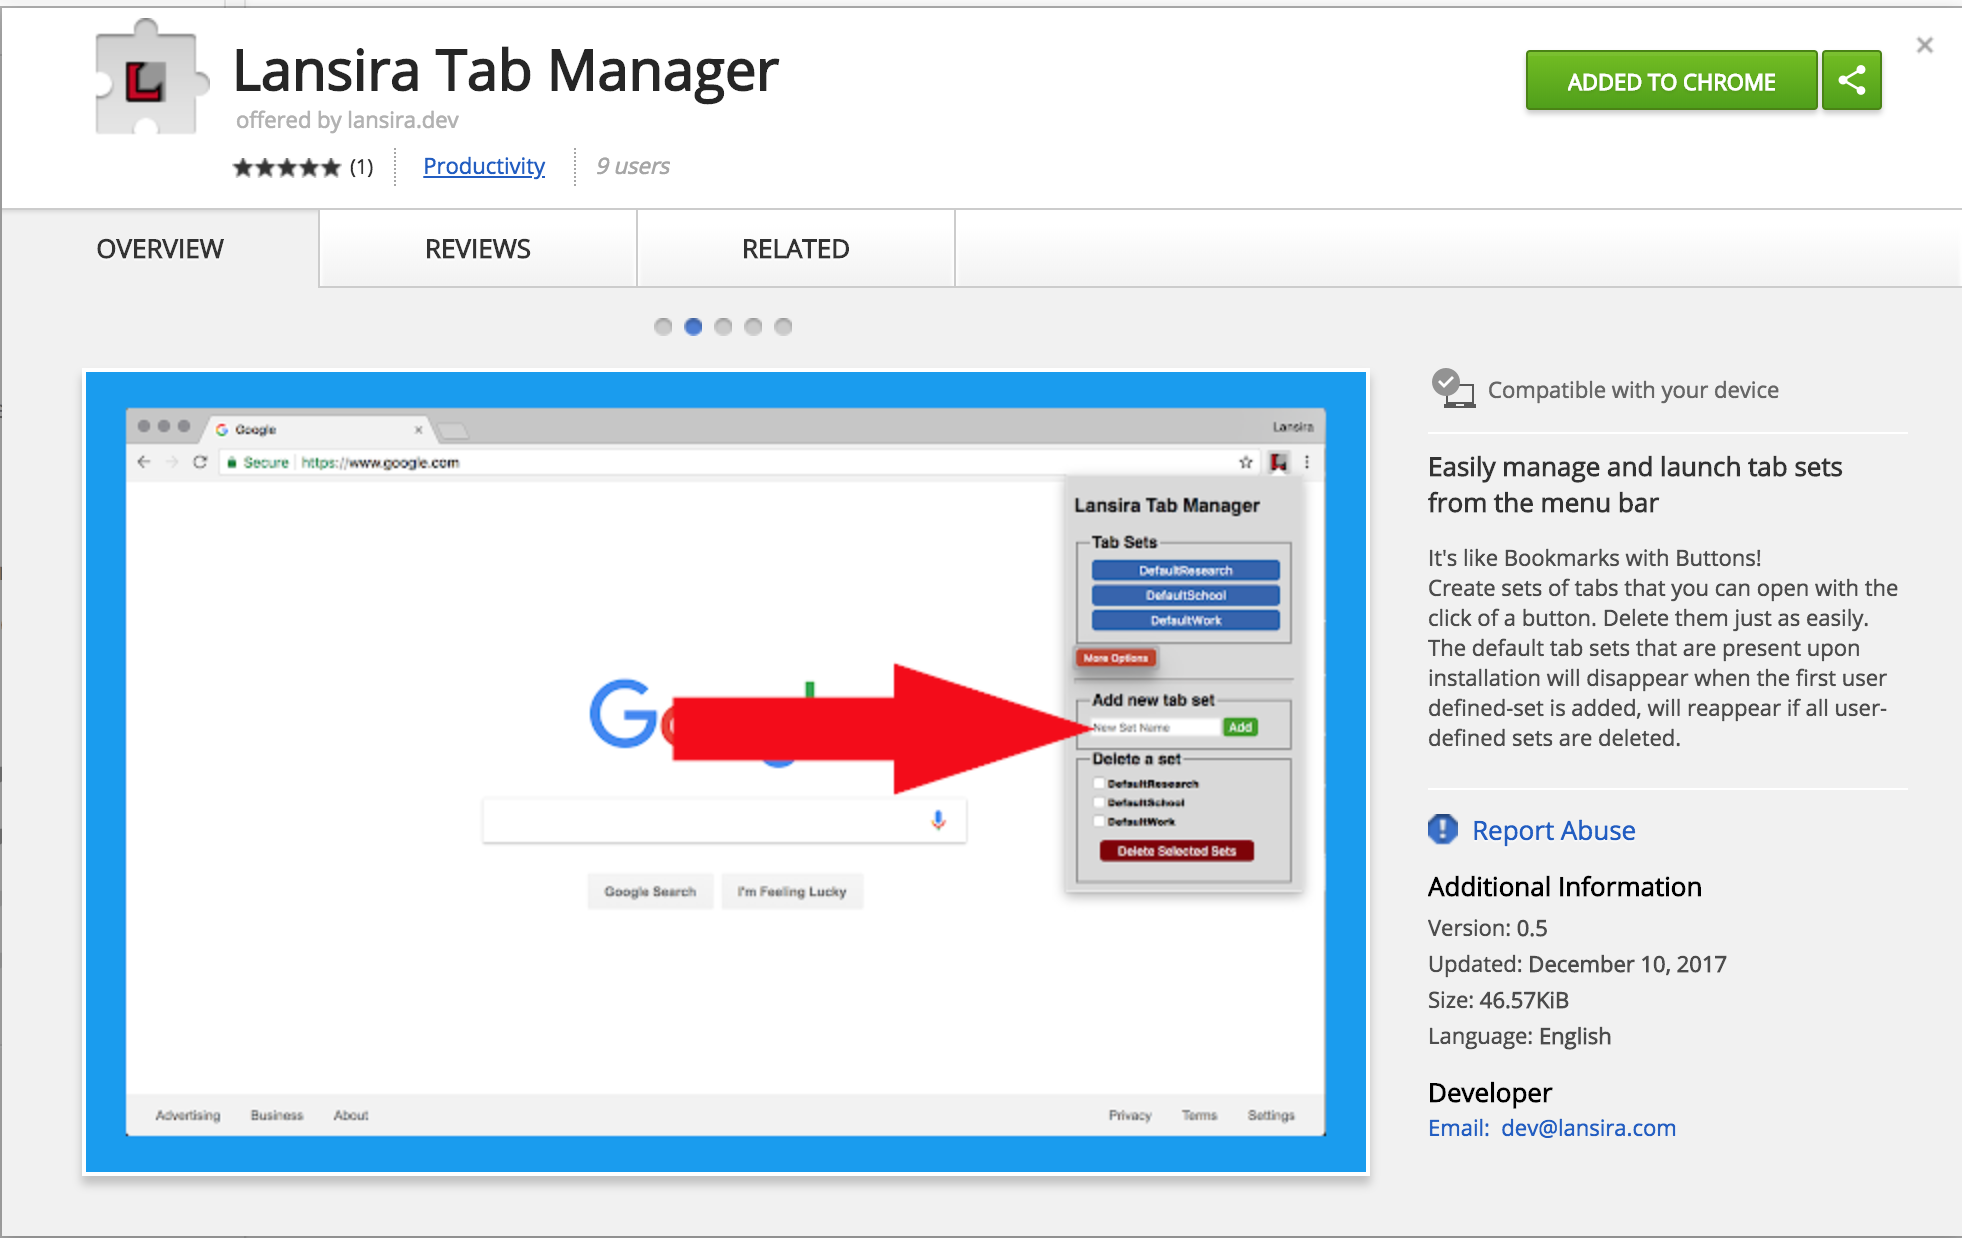1962x1238 pixels.
Task: Click the 'Version: 0.5' text
Action: click(1487, 928)
